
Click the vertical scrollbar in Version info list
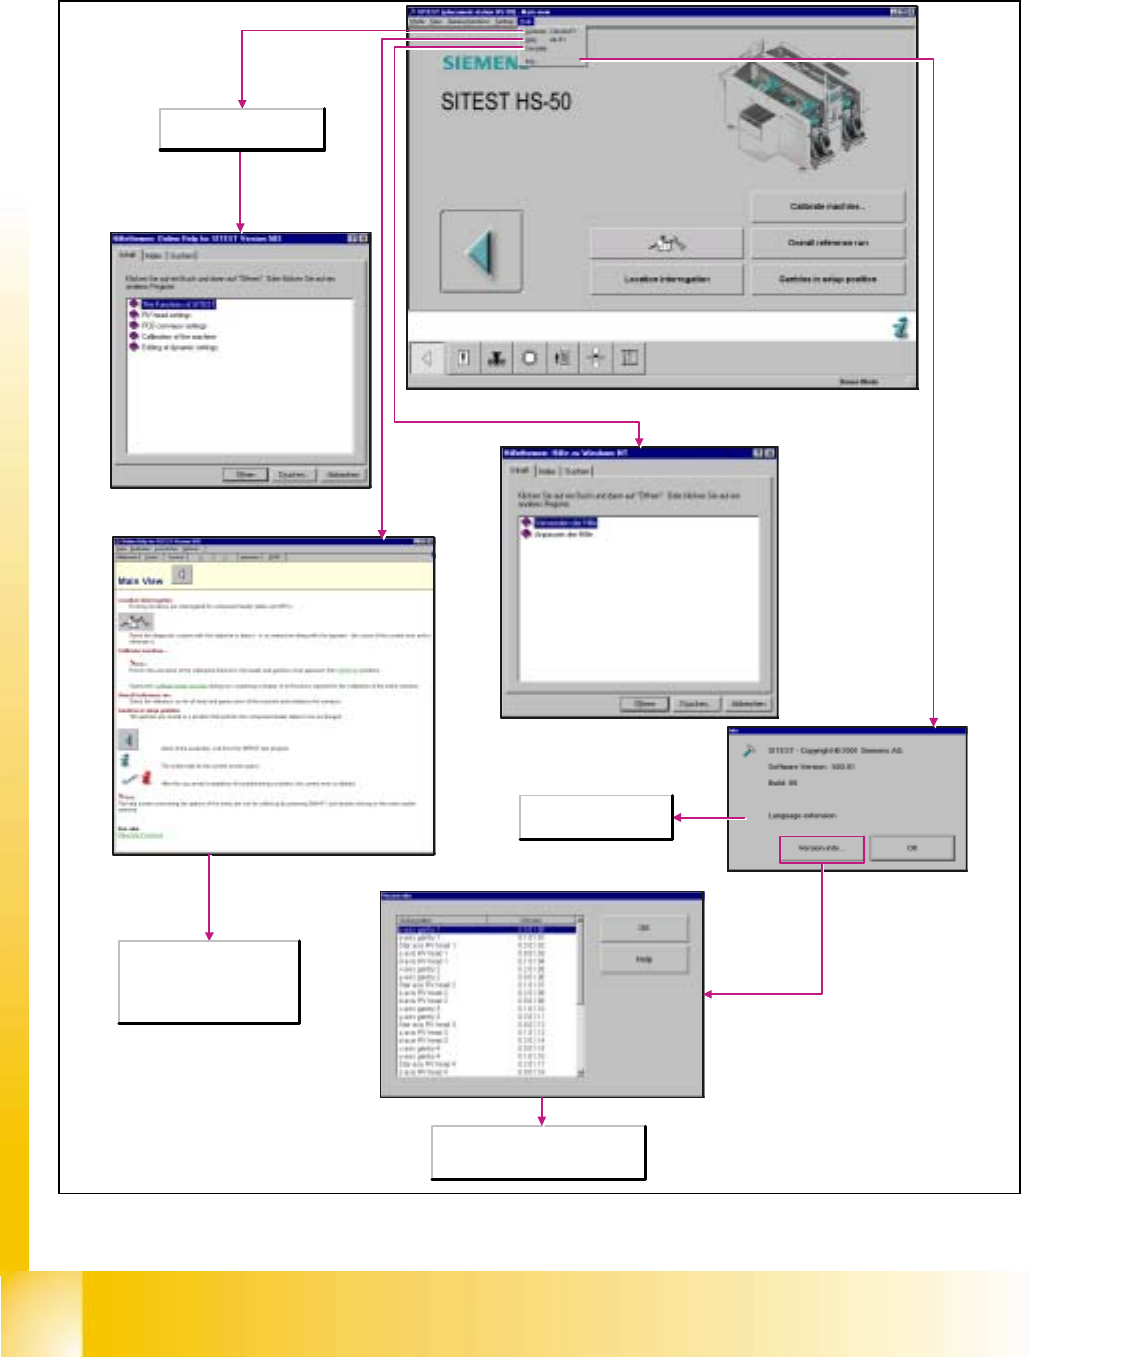pyautogui.click(x=580, y=995)
